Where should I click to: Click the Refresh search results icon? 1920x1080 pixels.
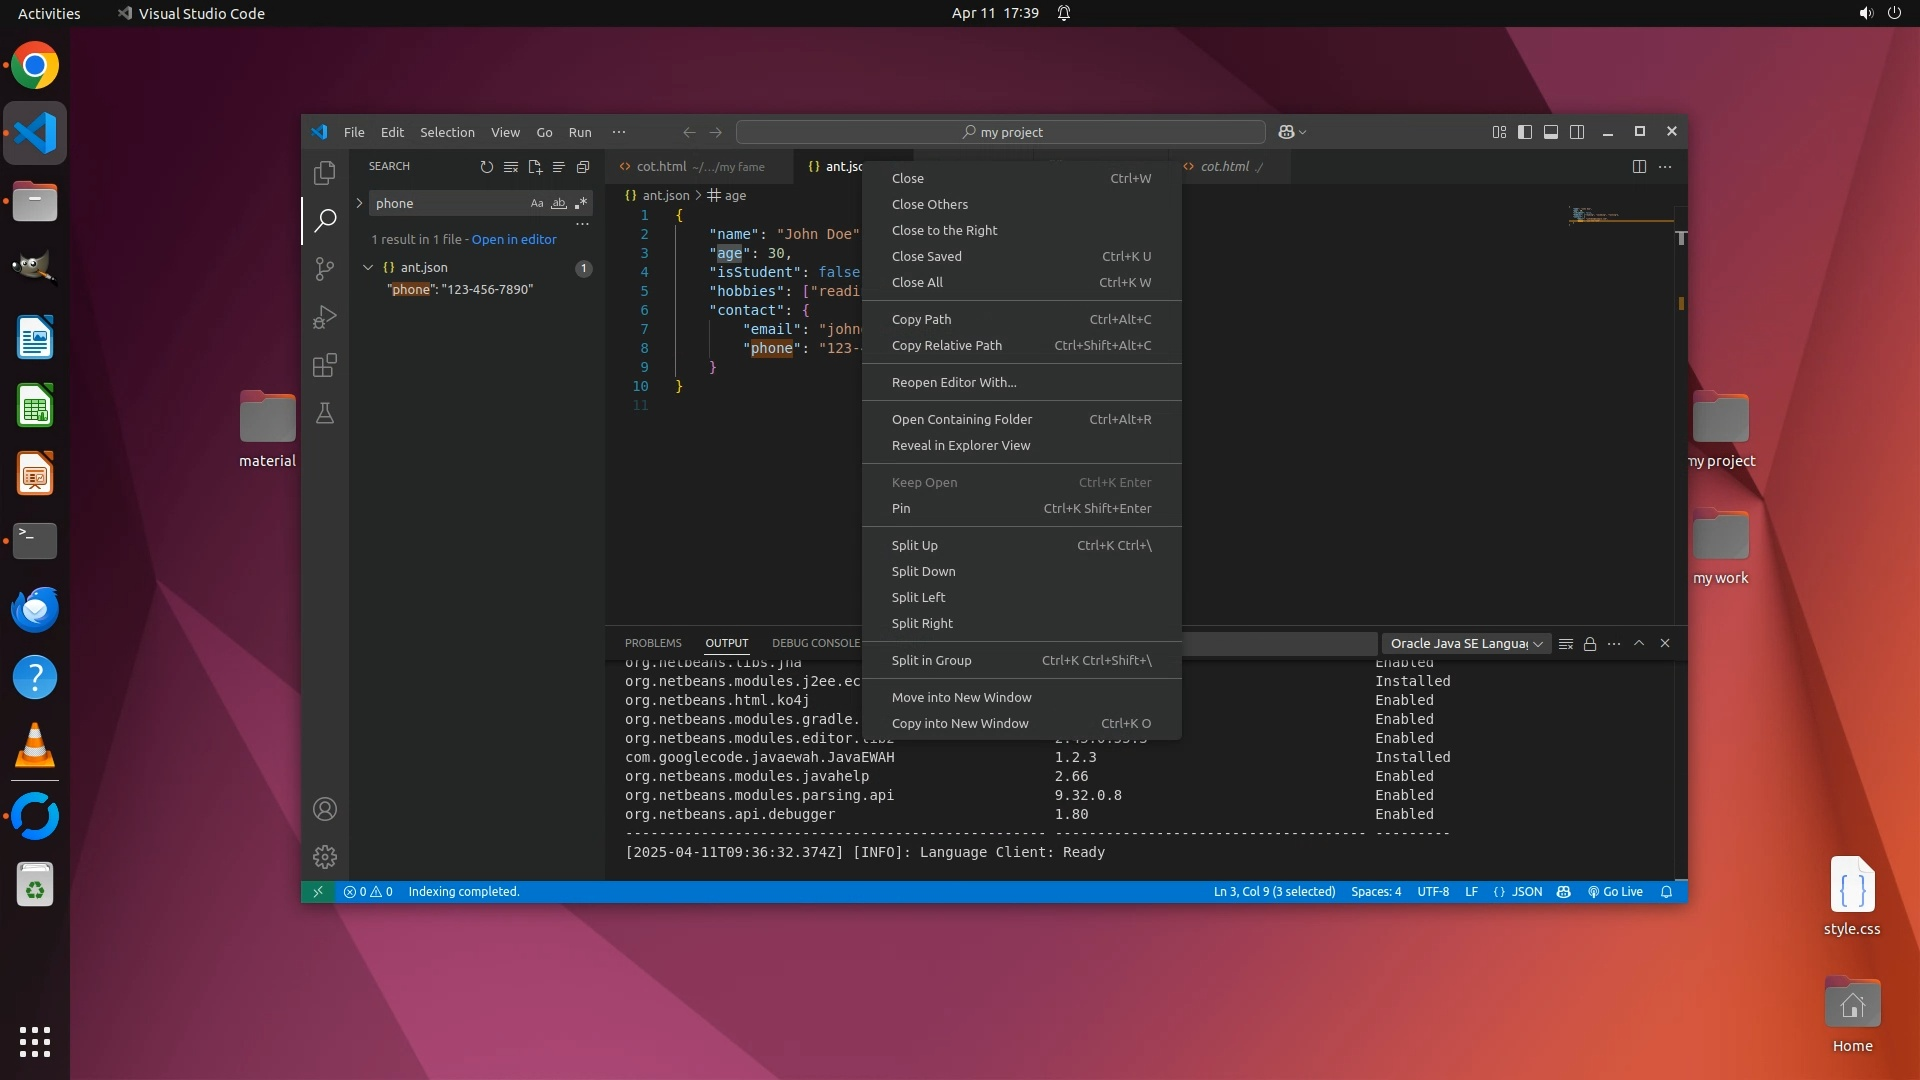click(x=487, y=167)
